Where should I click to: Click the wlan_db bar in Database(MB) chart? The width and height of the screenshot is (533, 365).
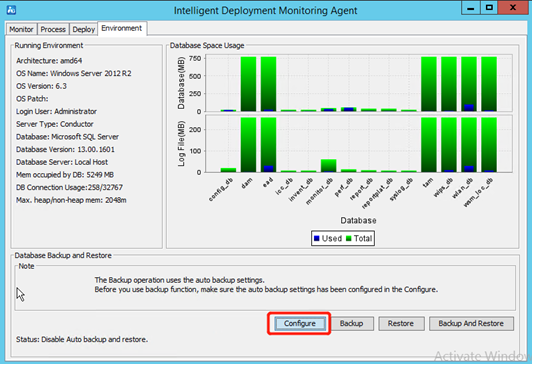pos(469,84)
